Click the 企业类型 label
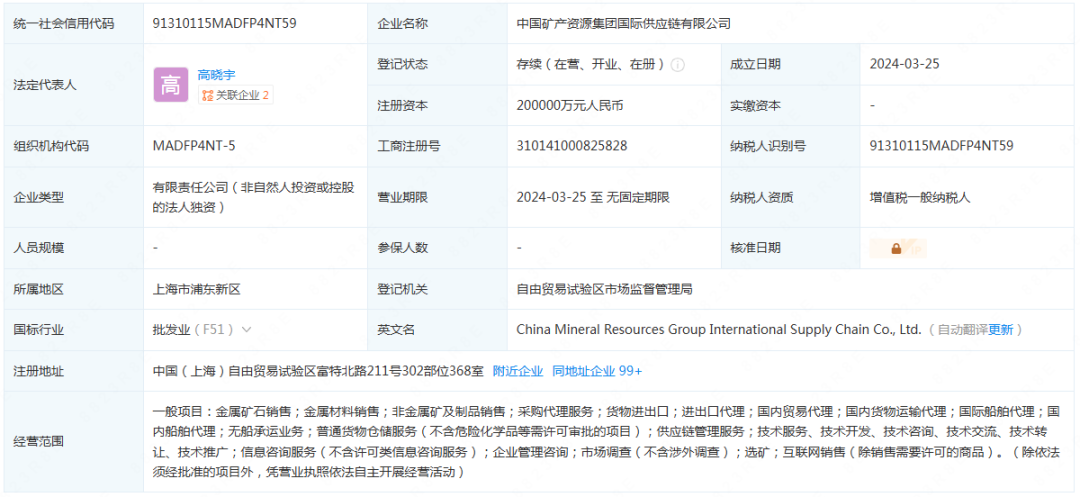The width and height of the screenshot is (1080, 497). point(39,198)
